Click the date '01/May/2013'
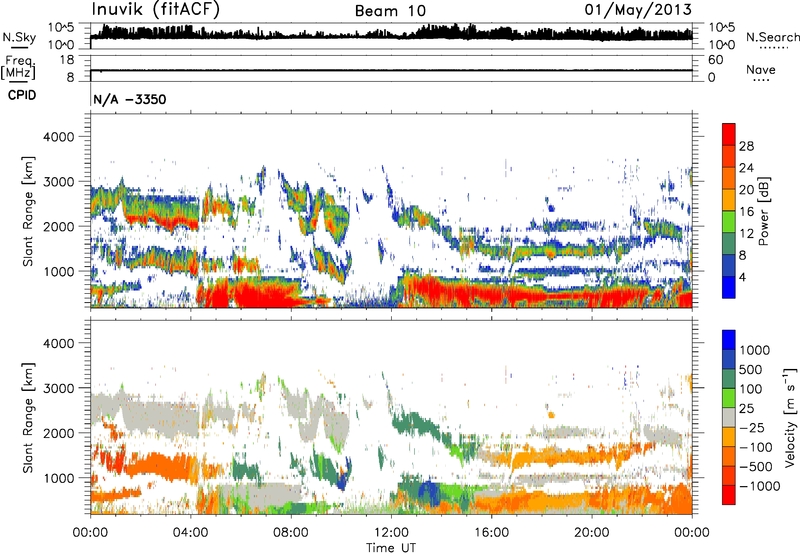Screen dimensions: 800x554 [x=638, y=9]
